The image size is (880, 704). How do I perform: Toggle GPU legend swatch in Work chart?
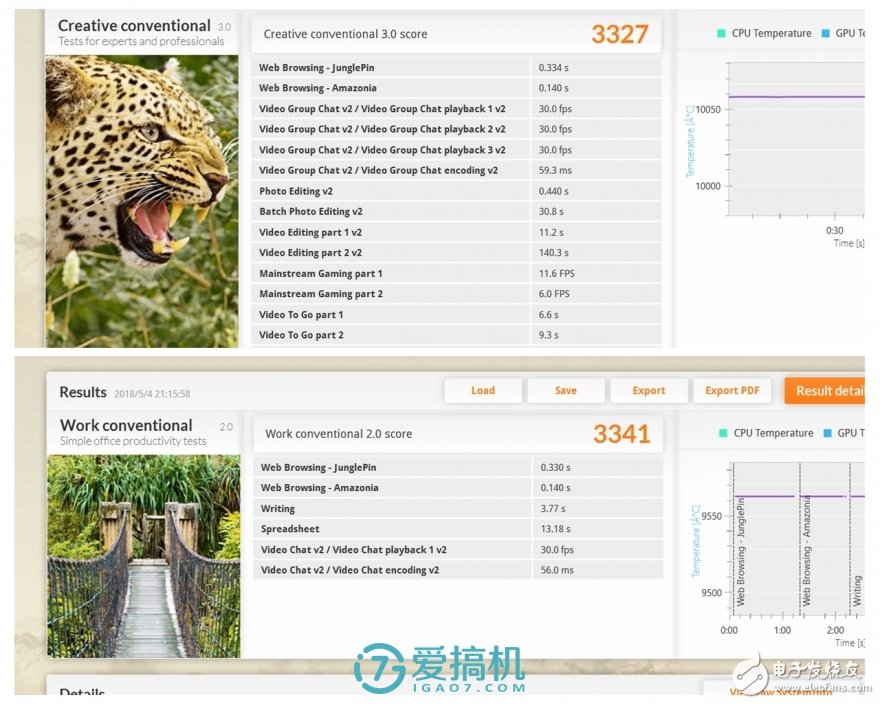click(825, 433)
